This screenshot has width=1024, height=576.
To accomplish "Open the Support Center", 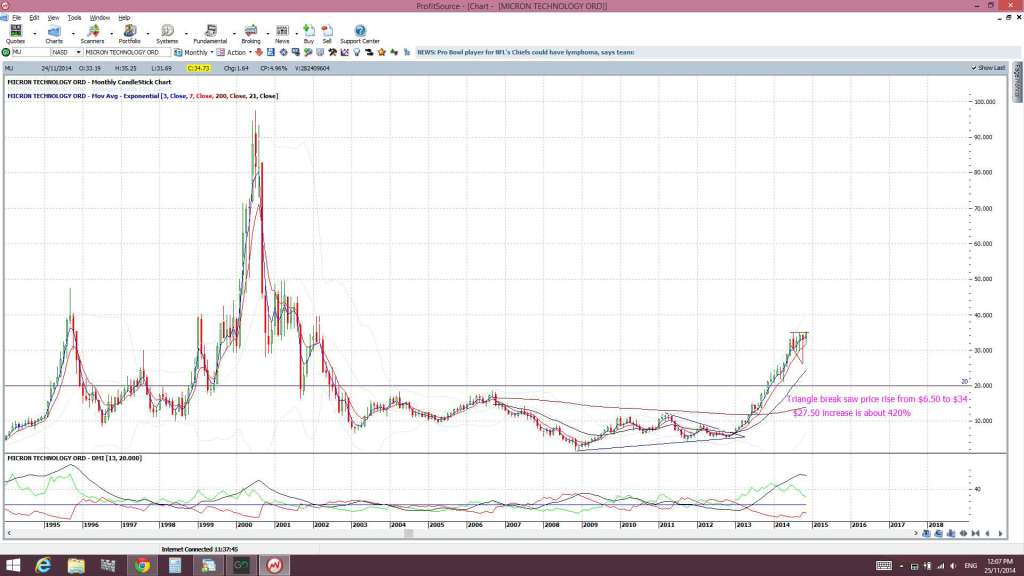I will [x=360, y=34].
